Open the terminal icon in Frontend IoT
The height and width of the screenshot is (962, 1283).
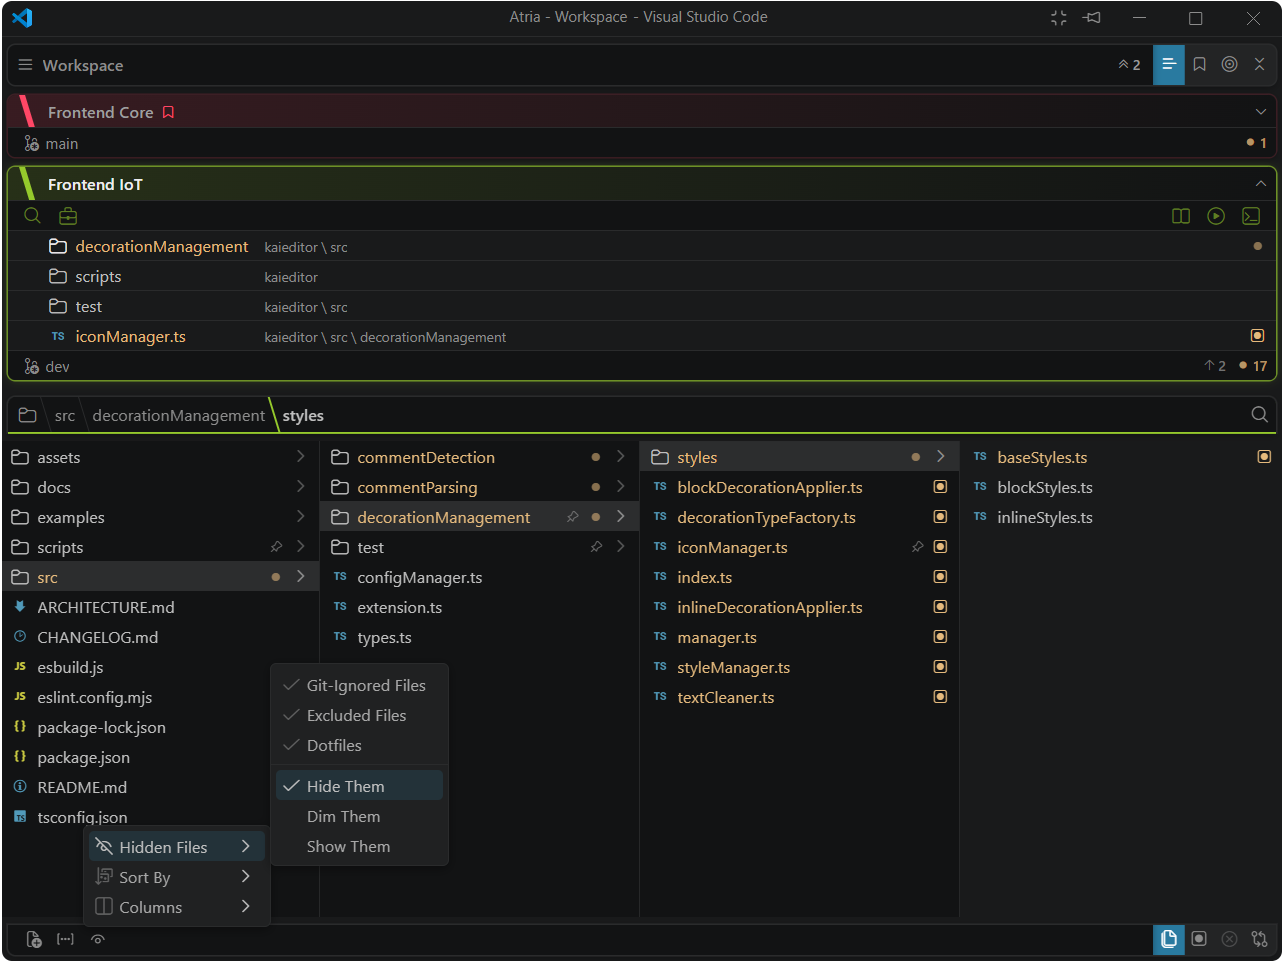1251,216
